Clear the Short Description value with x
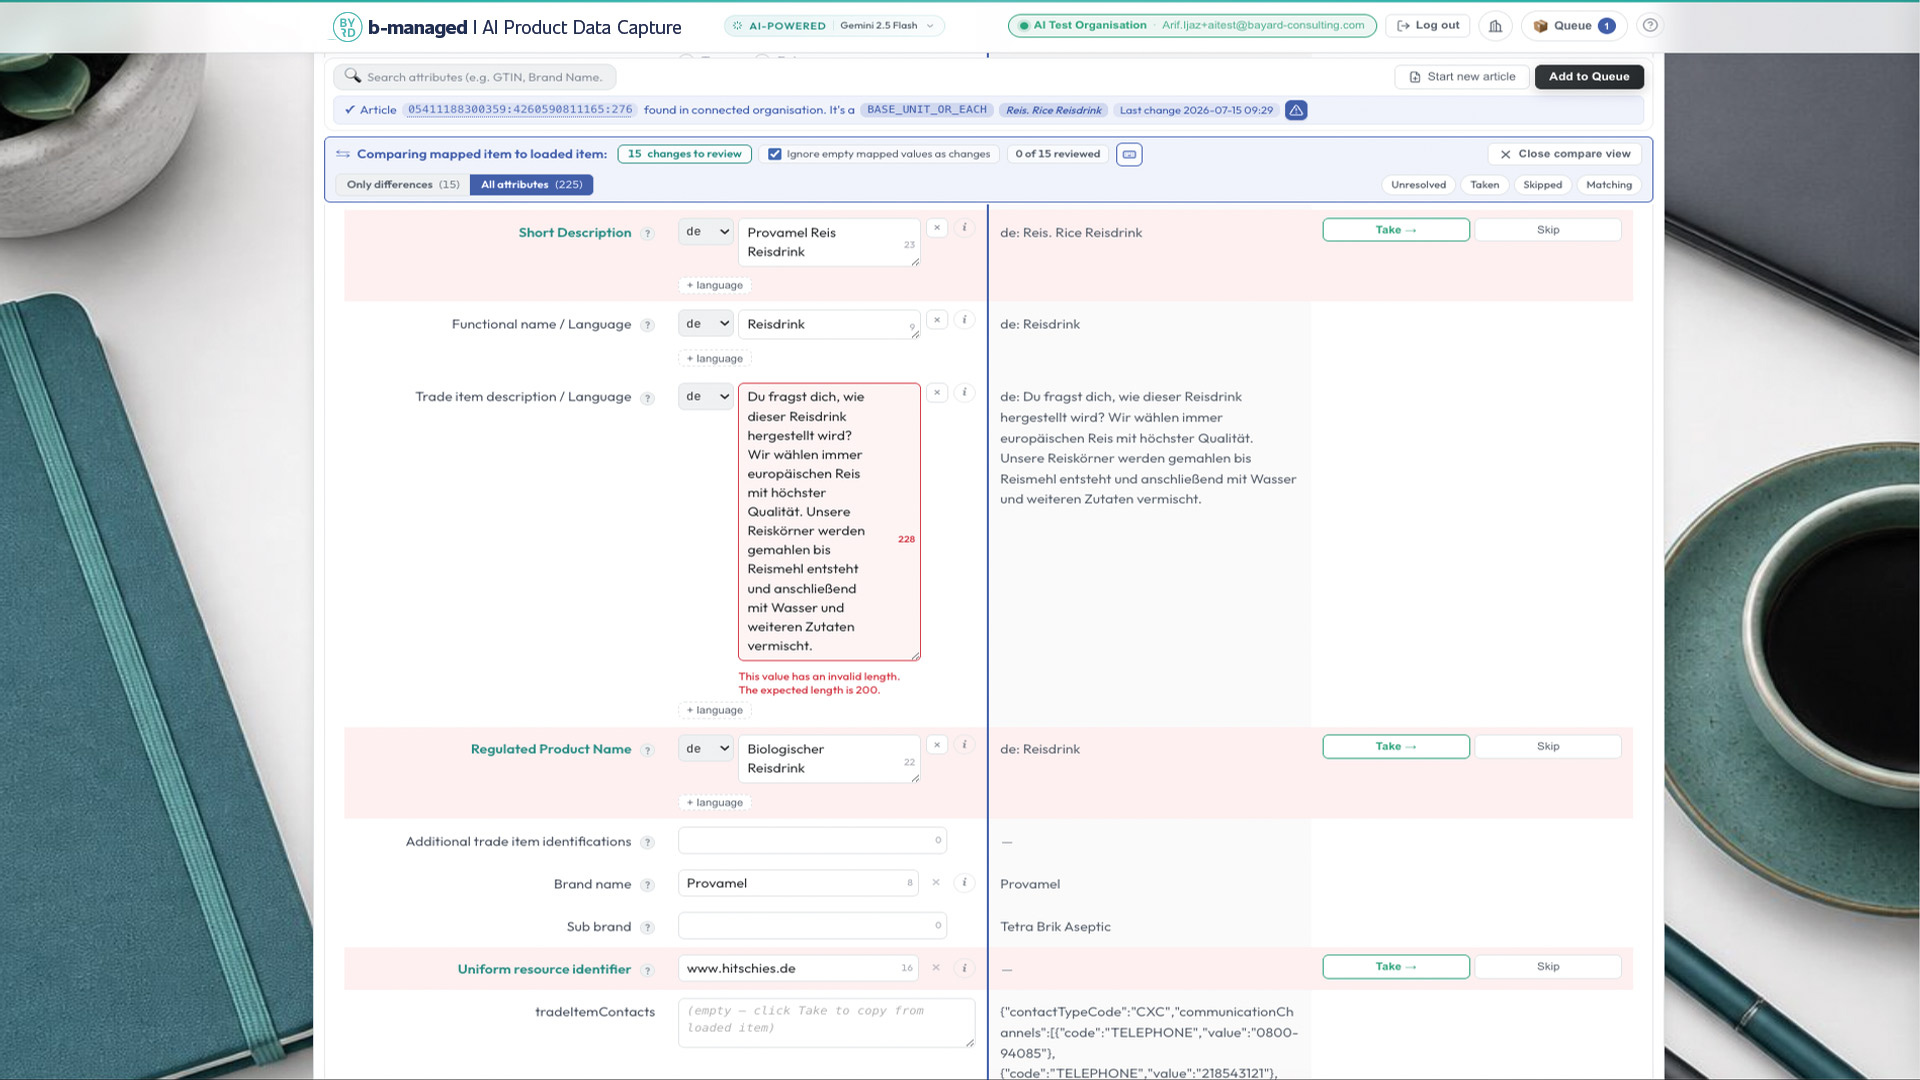 pyautogui.click(x=937, y=228)
